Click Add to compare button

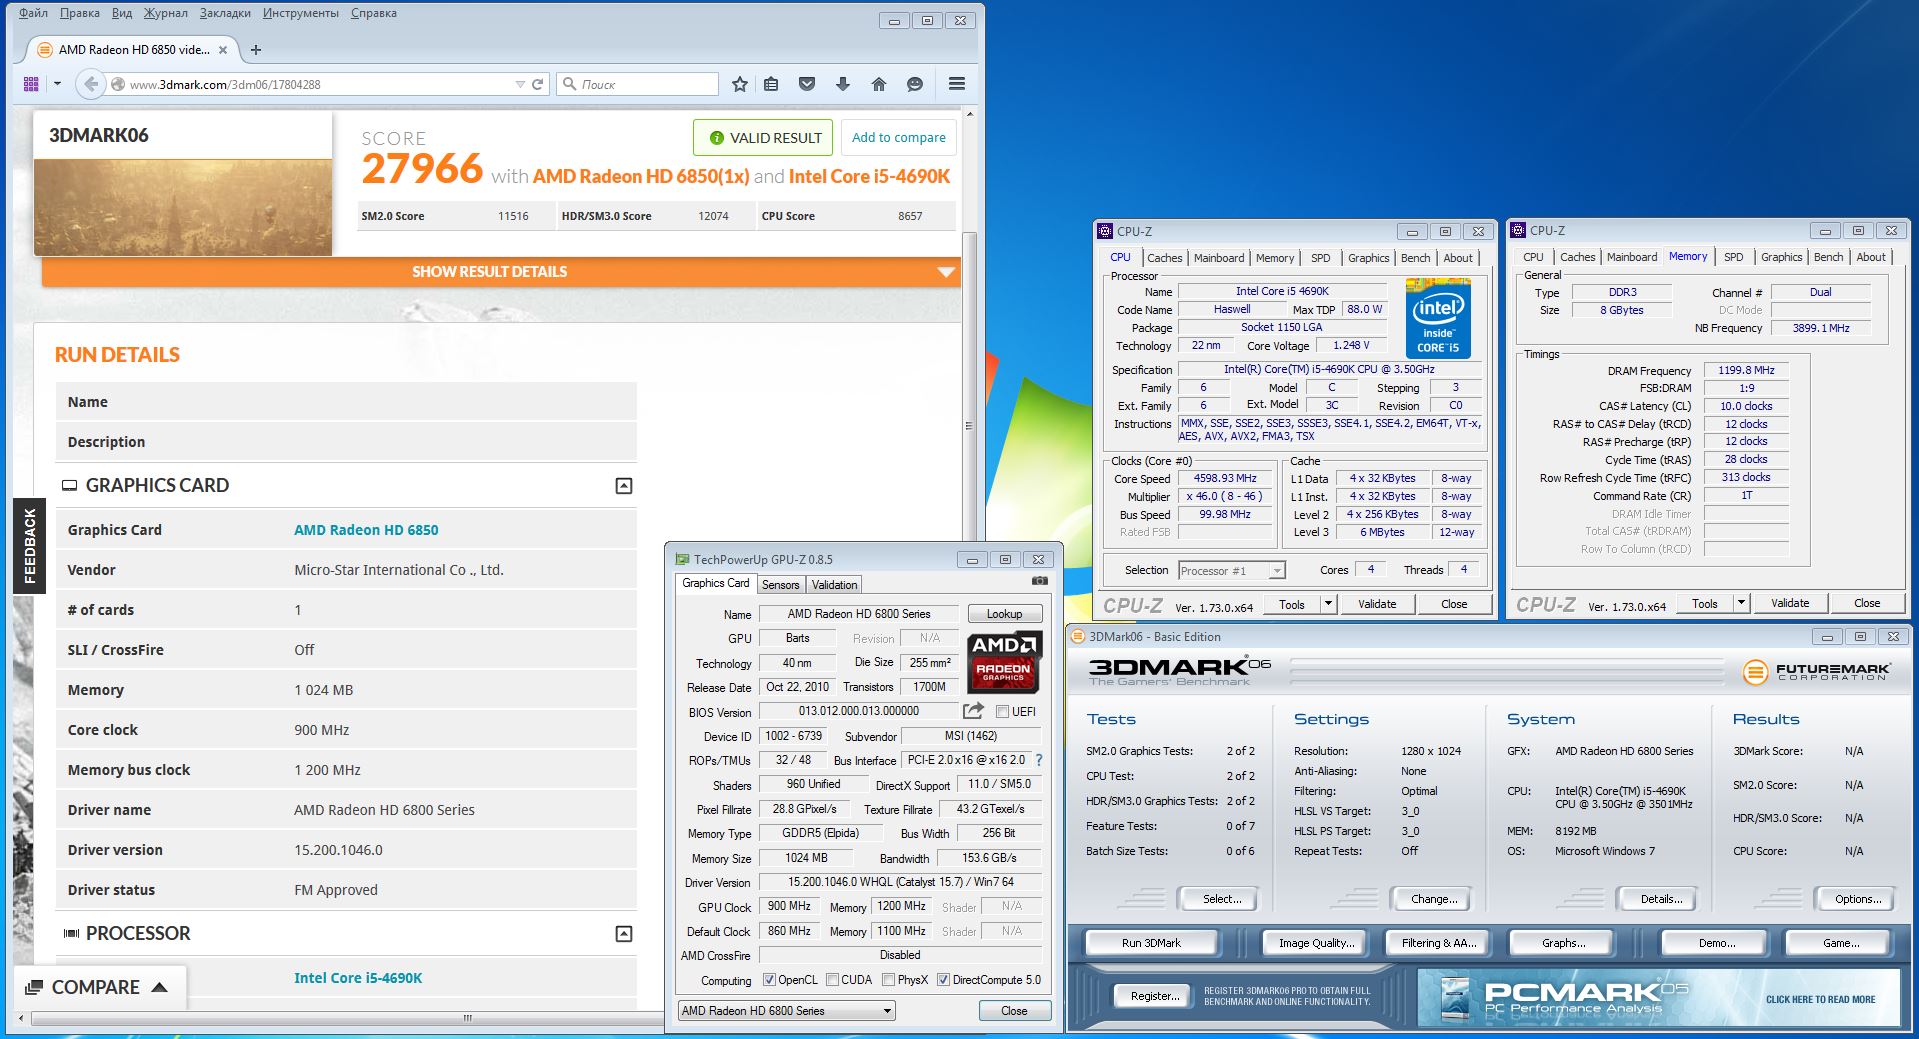click(x=899, y=138)
